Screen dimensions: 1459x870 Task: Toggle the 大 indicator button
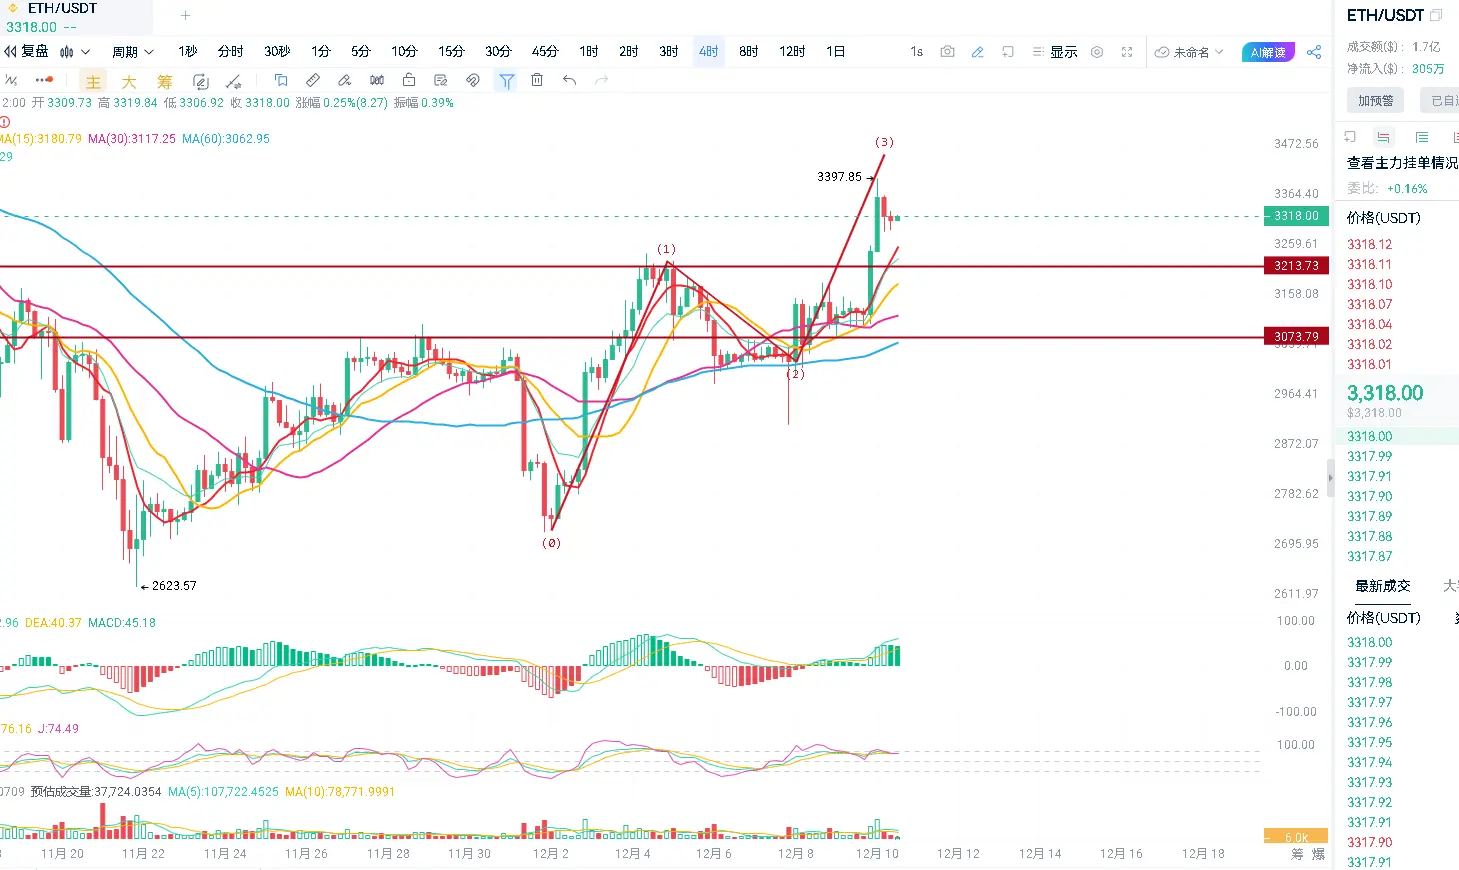coord(129,82)
